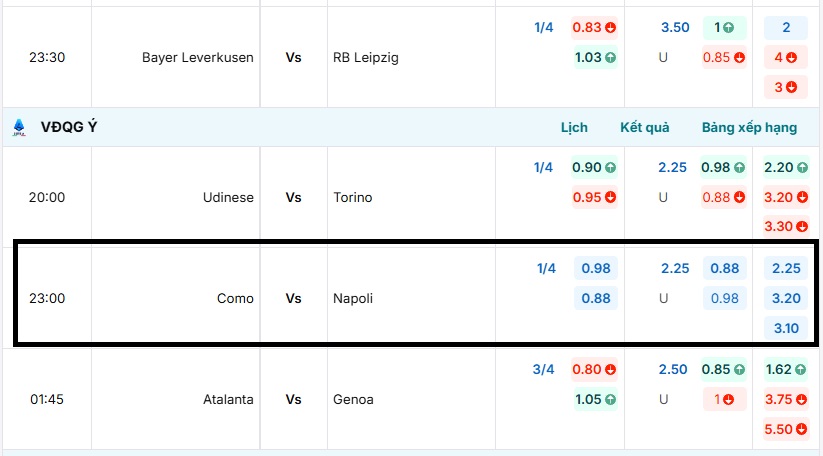Click the red down arrow on 0.83 odds
Screen dimensions: 823x456
[x=610, y=28]
